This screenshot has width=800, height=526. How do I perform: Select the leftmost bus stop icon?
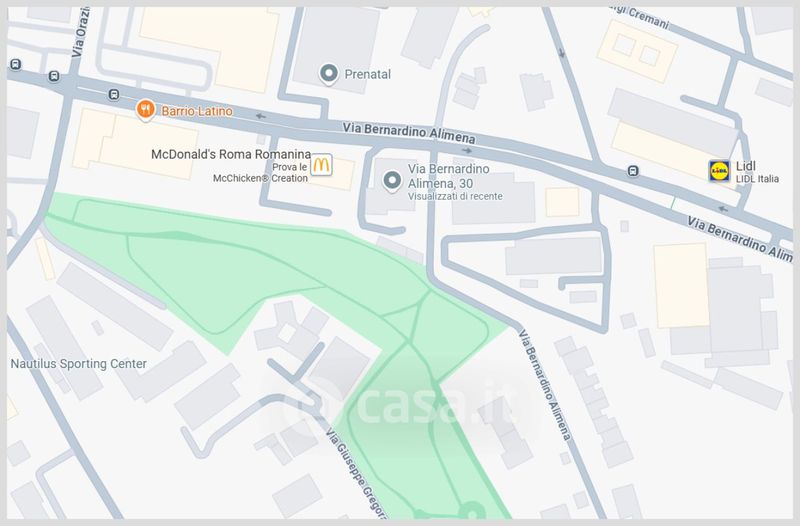point(15,64)
